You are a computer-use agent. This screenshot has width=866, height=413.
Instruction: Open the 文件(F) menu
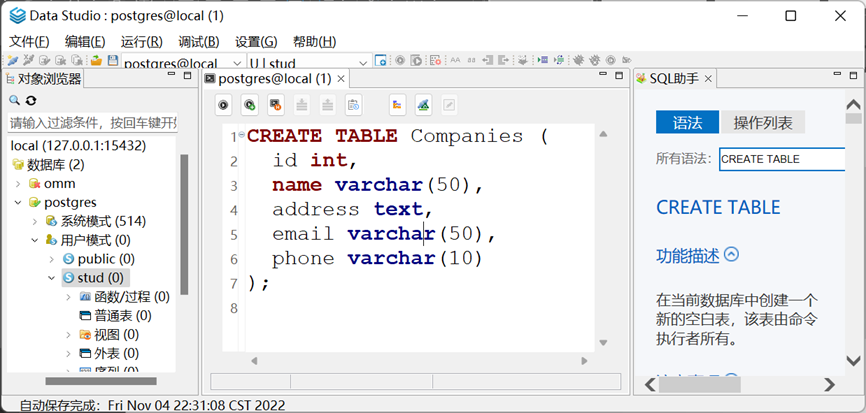29,41
